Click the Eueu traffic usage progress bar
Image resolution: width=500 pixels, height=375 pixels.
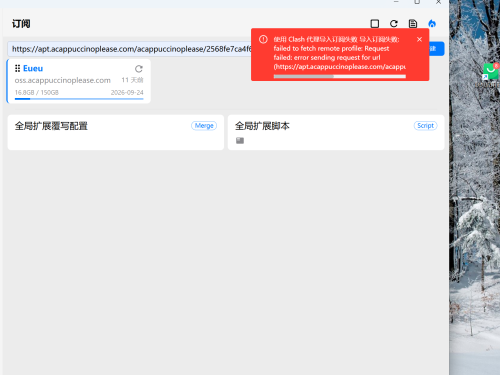[x=79, y=99]
